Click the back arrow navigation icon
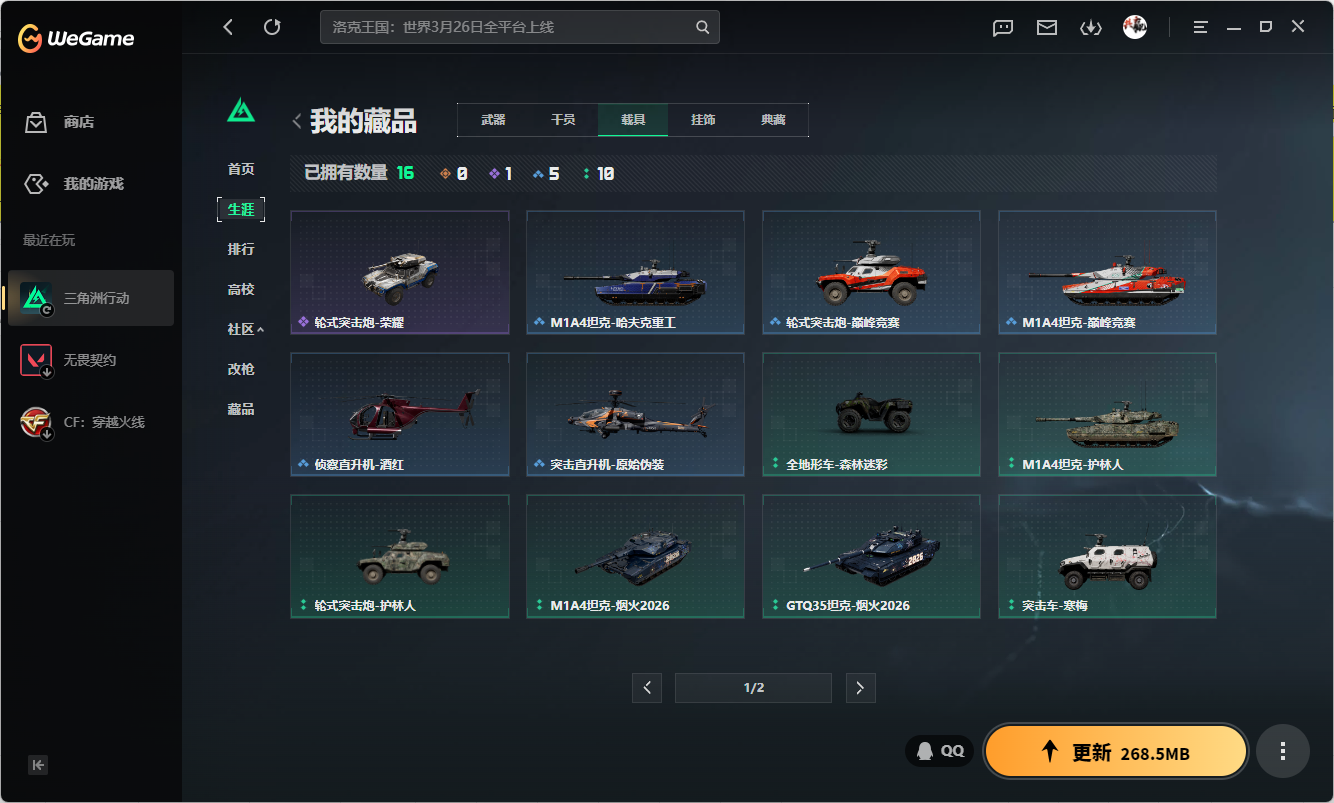 pos(228,27)
